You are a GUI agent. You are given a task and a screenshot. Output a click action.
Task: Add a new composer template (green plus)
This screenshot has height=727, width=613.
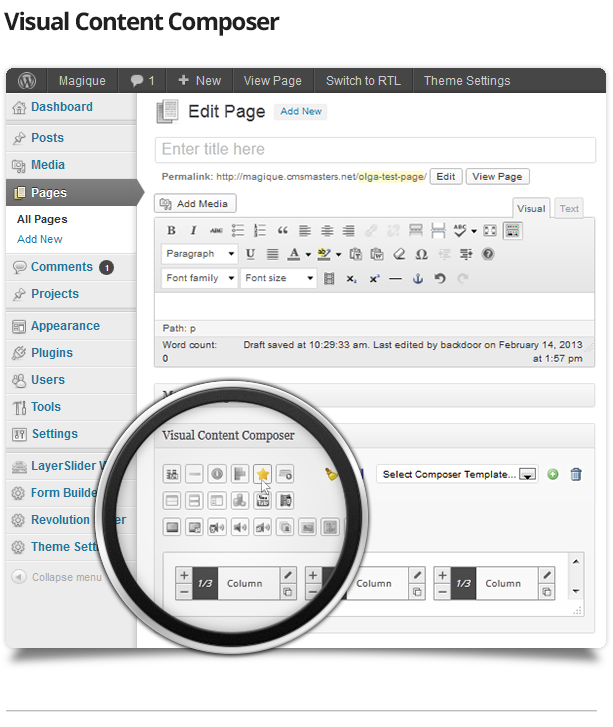(x=552, y=474)
